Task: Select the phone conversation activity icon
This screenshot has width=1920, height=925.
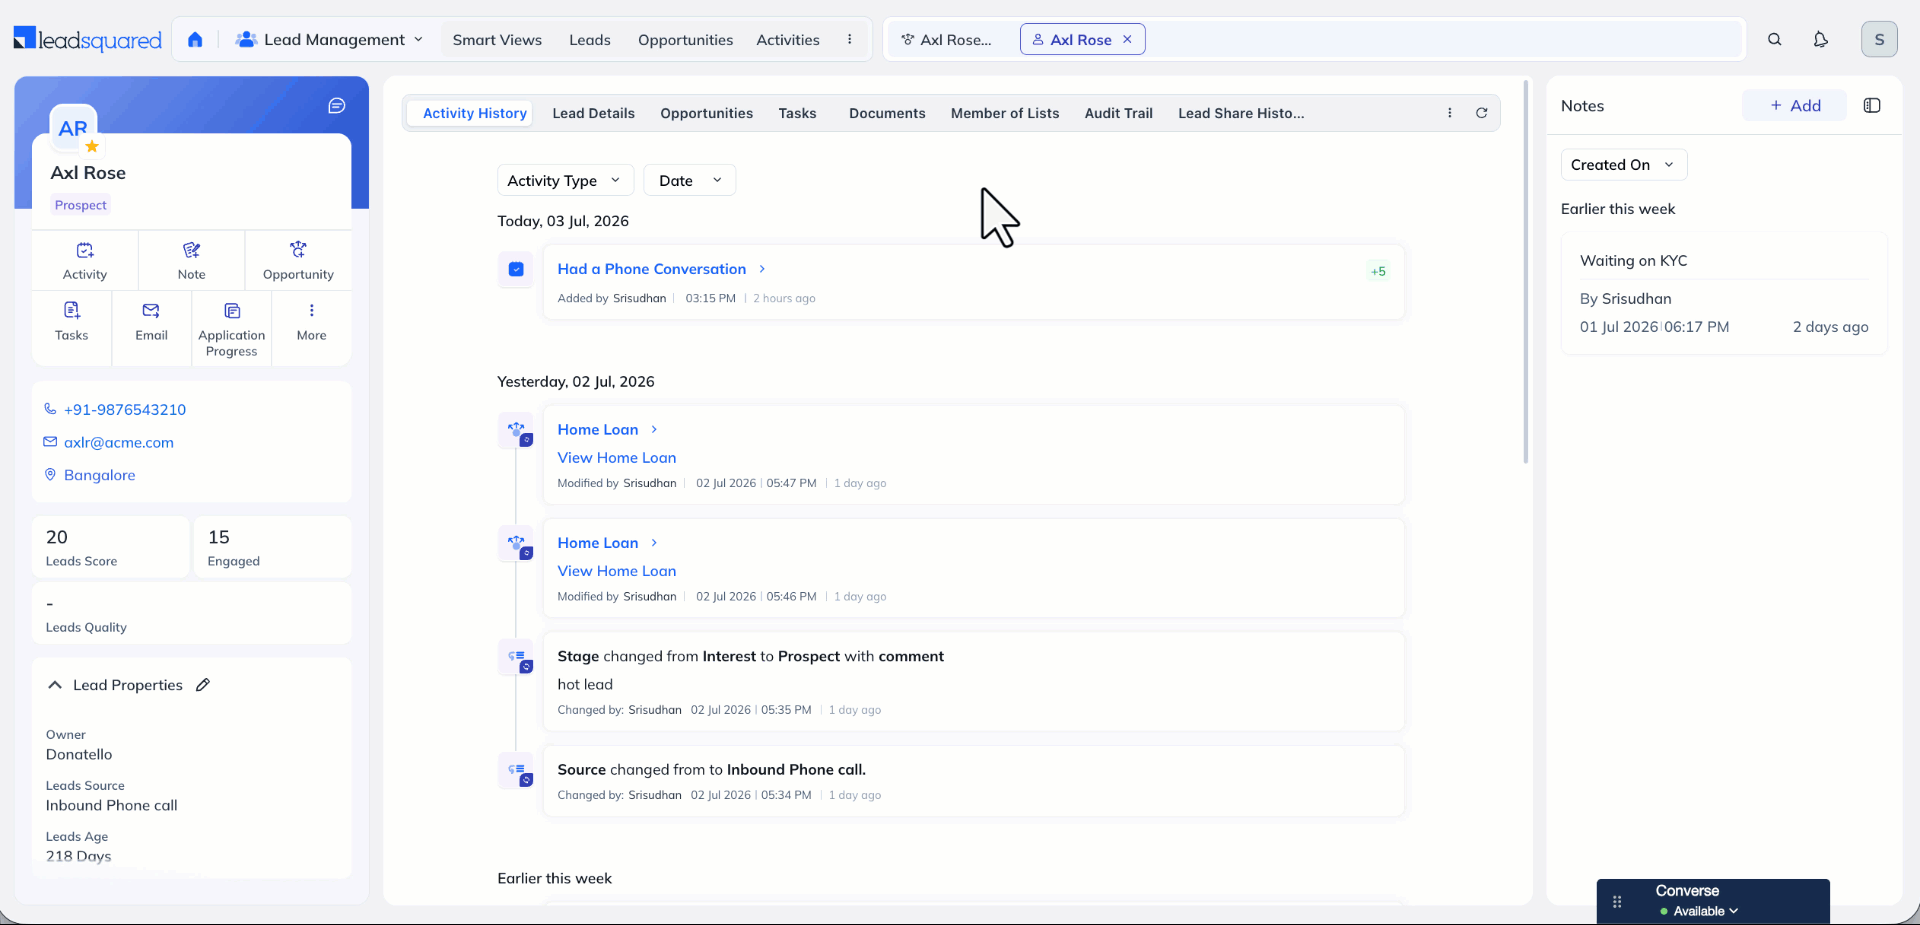Action: [516, 269]
